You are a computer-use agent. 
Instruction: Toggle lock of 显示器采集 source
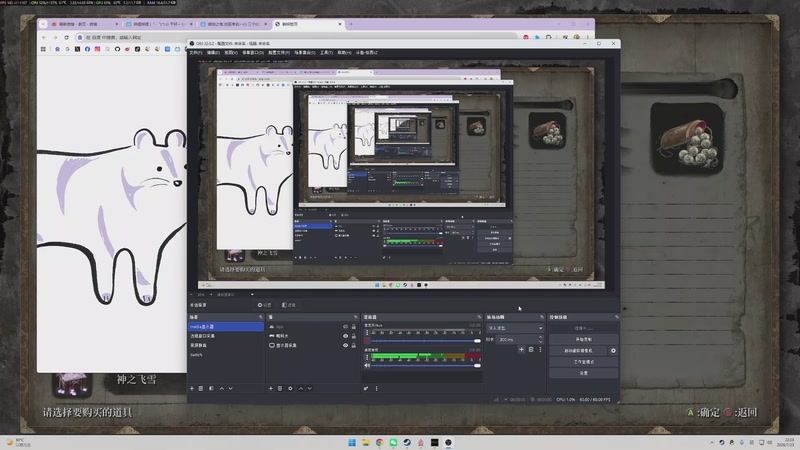pyautogui.click(x=354, y=345)
